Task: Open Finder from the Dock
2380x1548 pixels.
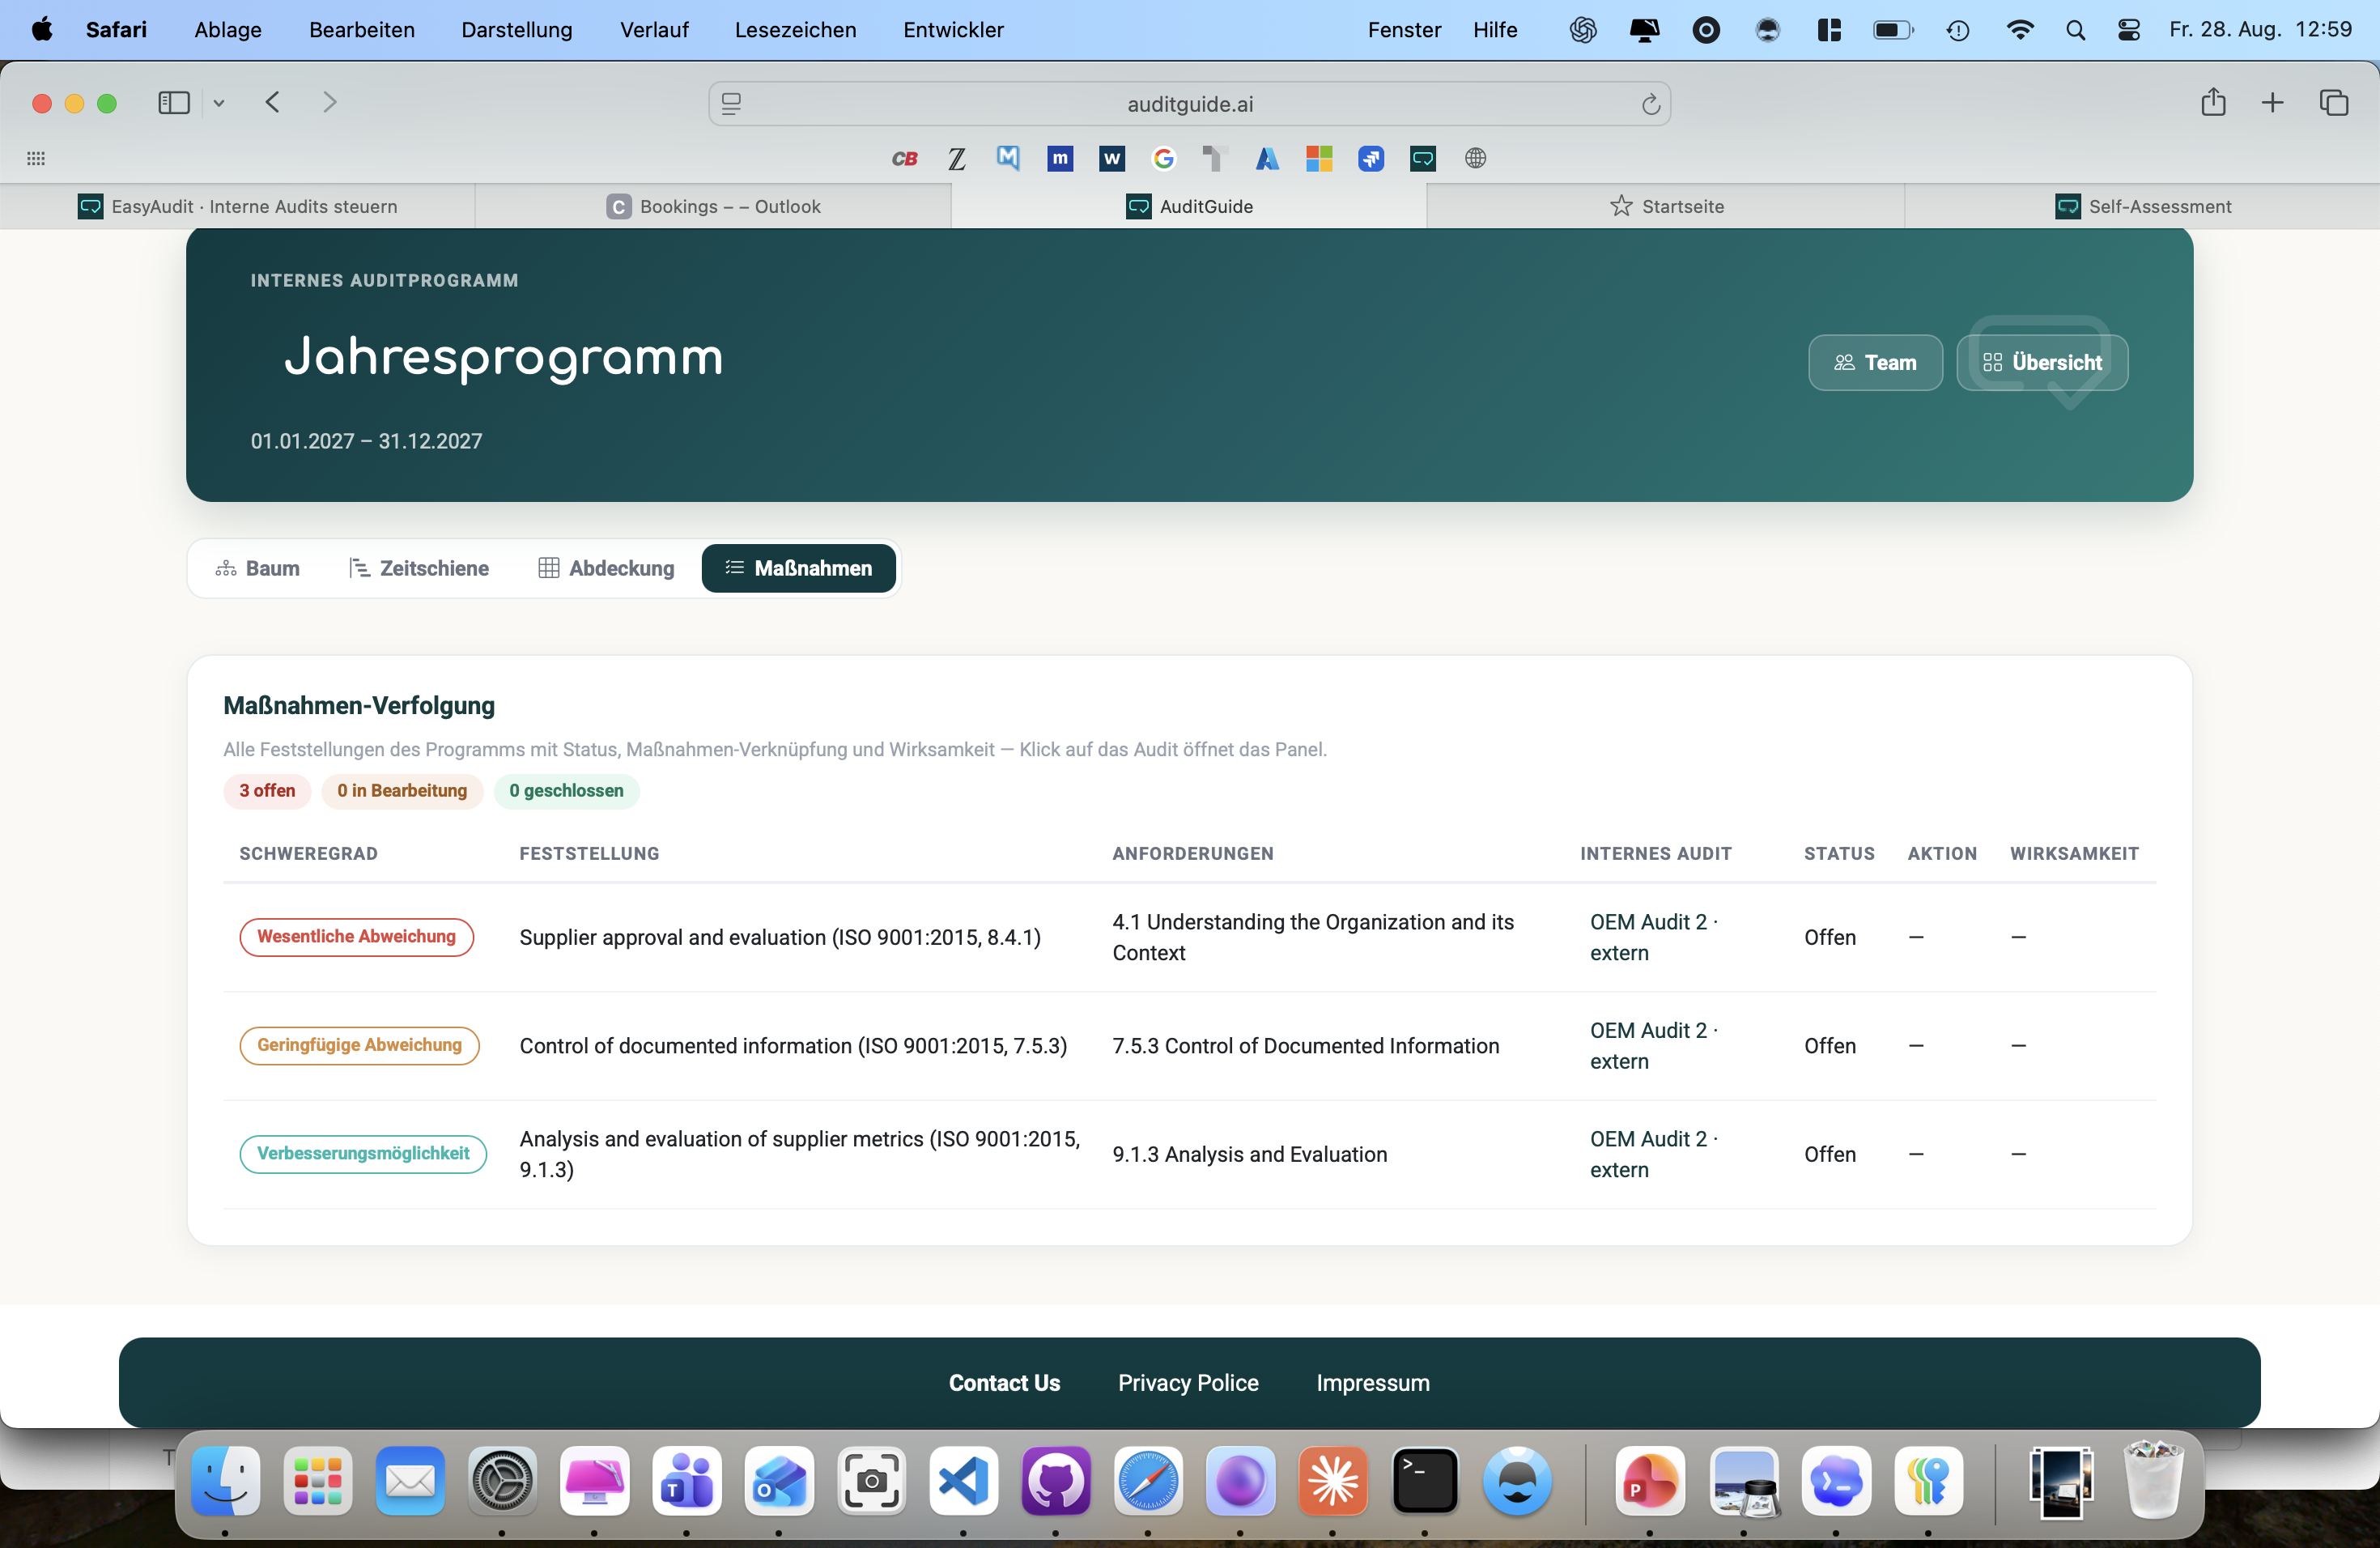Action: [225, 1480]
